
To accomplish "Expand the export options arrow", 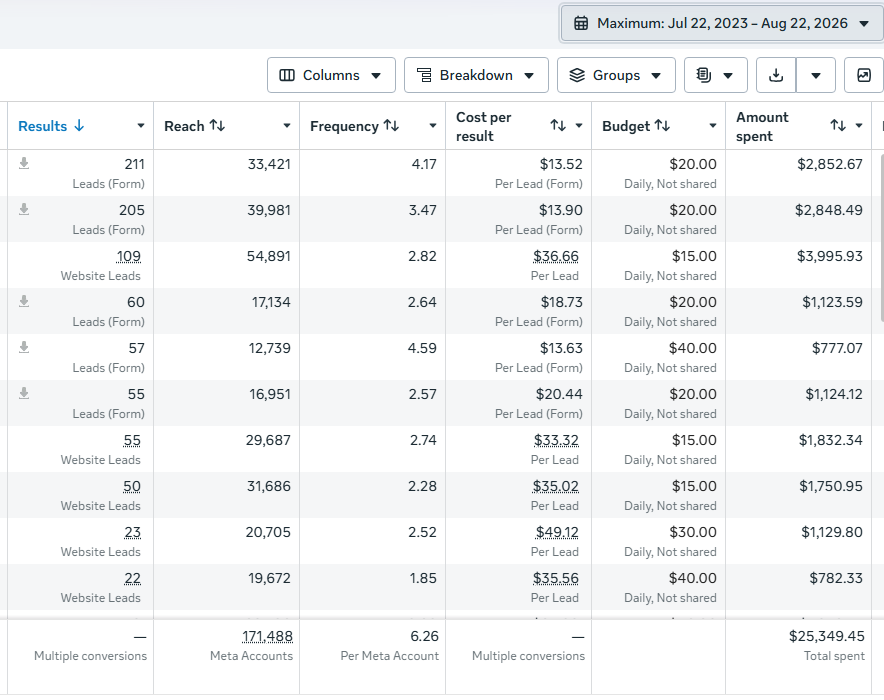I will (815, 75).
